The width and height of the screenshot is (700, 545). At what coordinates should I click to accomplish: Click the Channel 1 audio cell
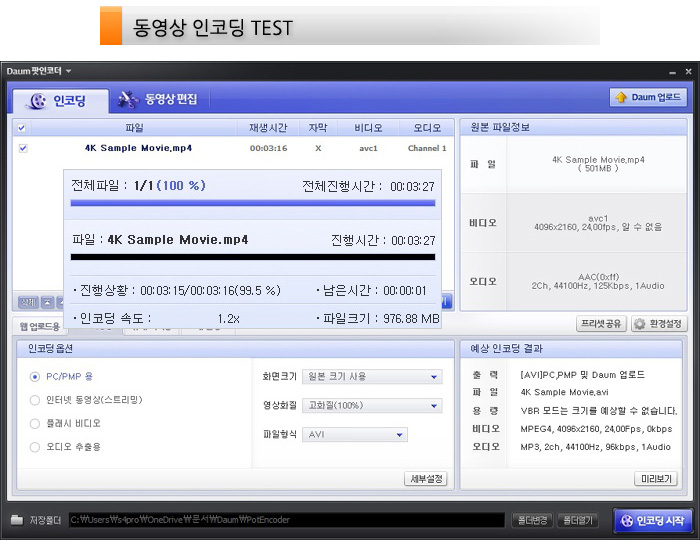[427, 148]
